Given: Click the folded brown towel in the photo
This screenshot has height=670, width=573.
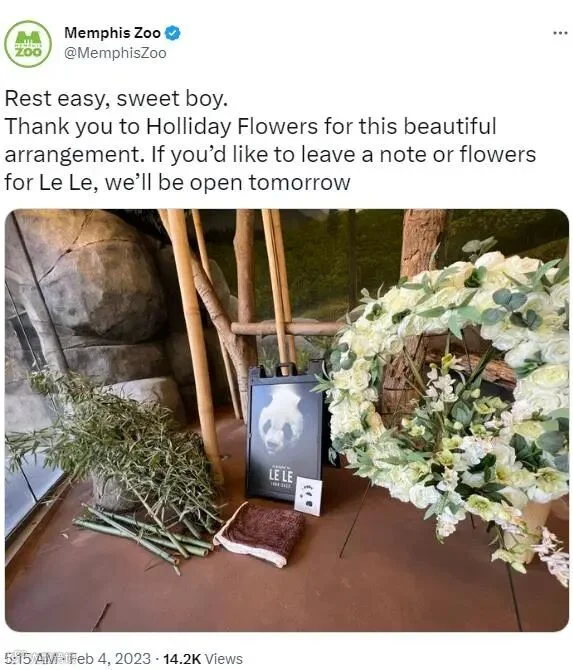Looking at the screenshot, I should click(261, 534).
